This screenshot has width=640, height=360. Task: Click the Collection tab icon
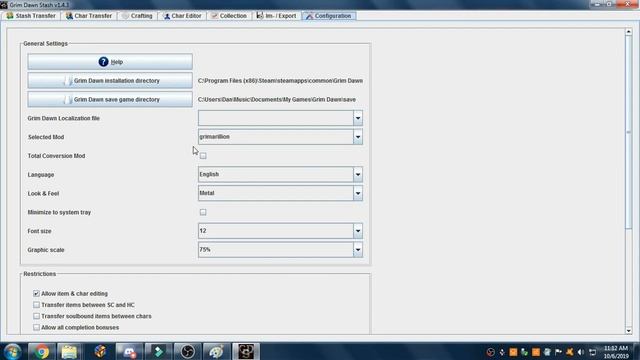pyautogui.click(x=214, y=16)
